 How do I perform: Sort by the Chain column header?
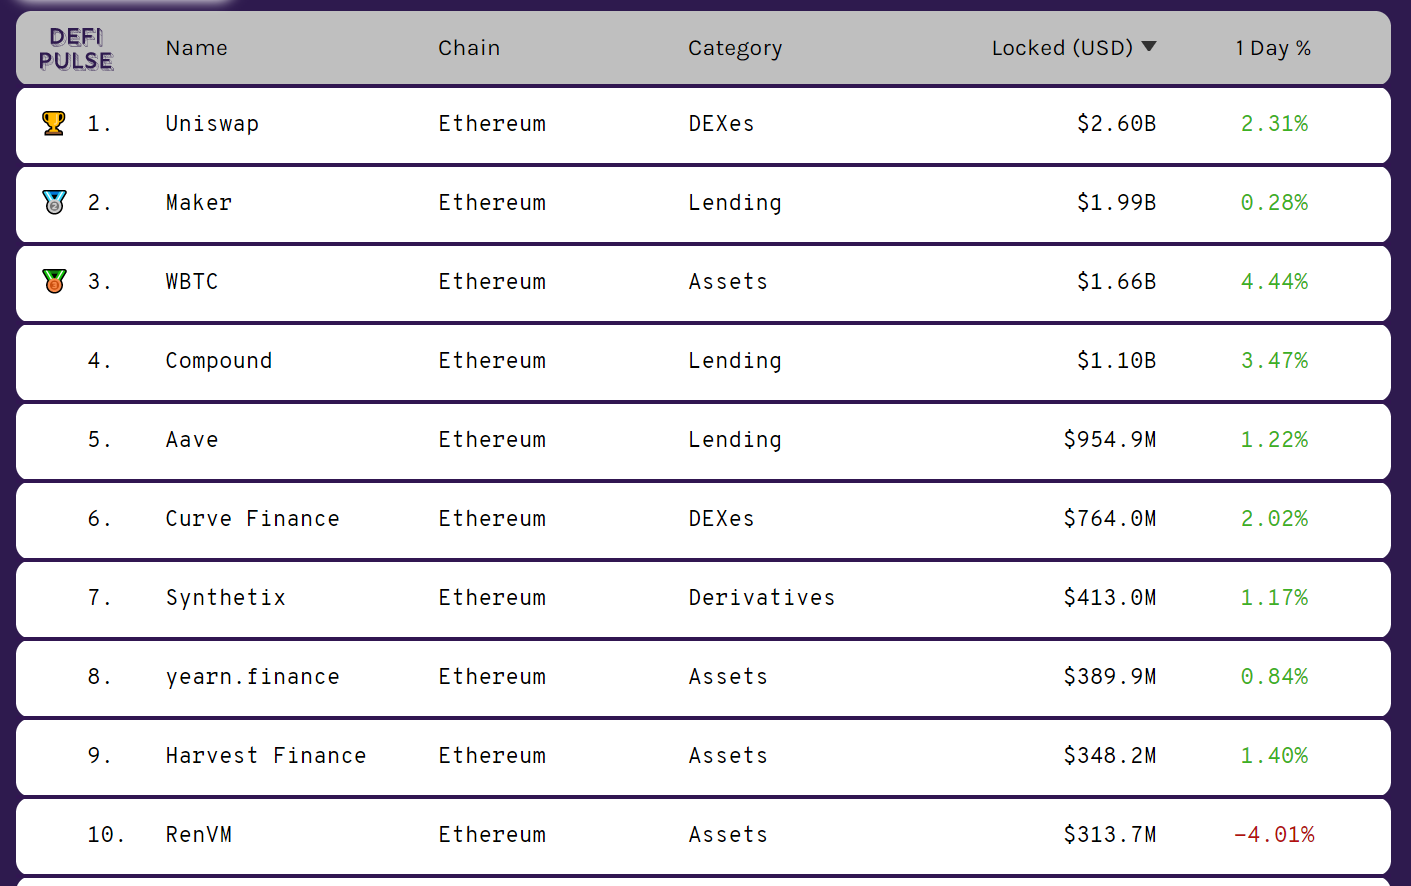coord(469,48)
